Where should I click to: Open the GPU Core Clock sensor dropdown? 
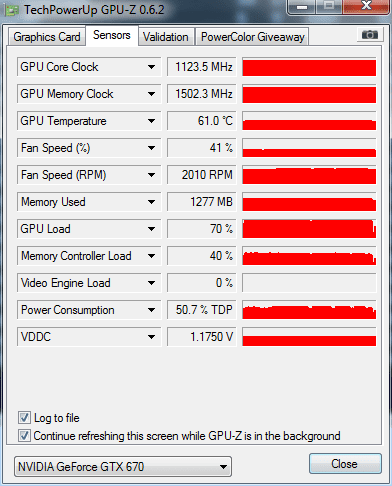(x=151, y=67)
